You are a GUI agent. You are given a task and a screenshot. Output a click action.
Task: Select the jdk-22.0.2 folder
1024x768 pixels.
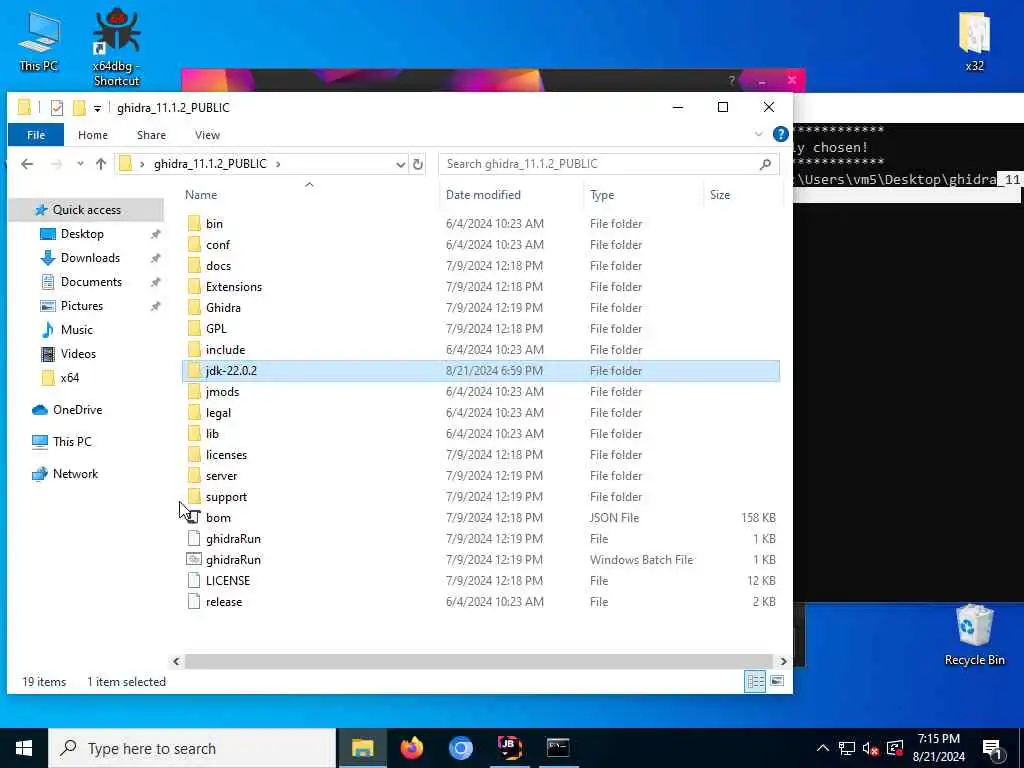(481, 371)
